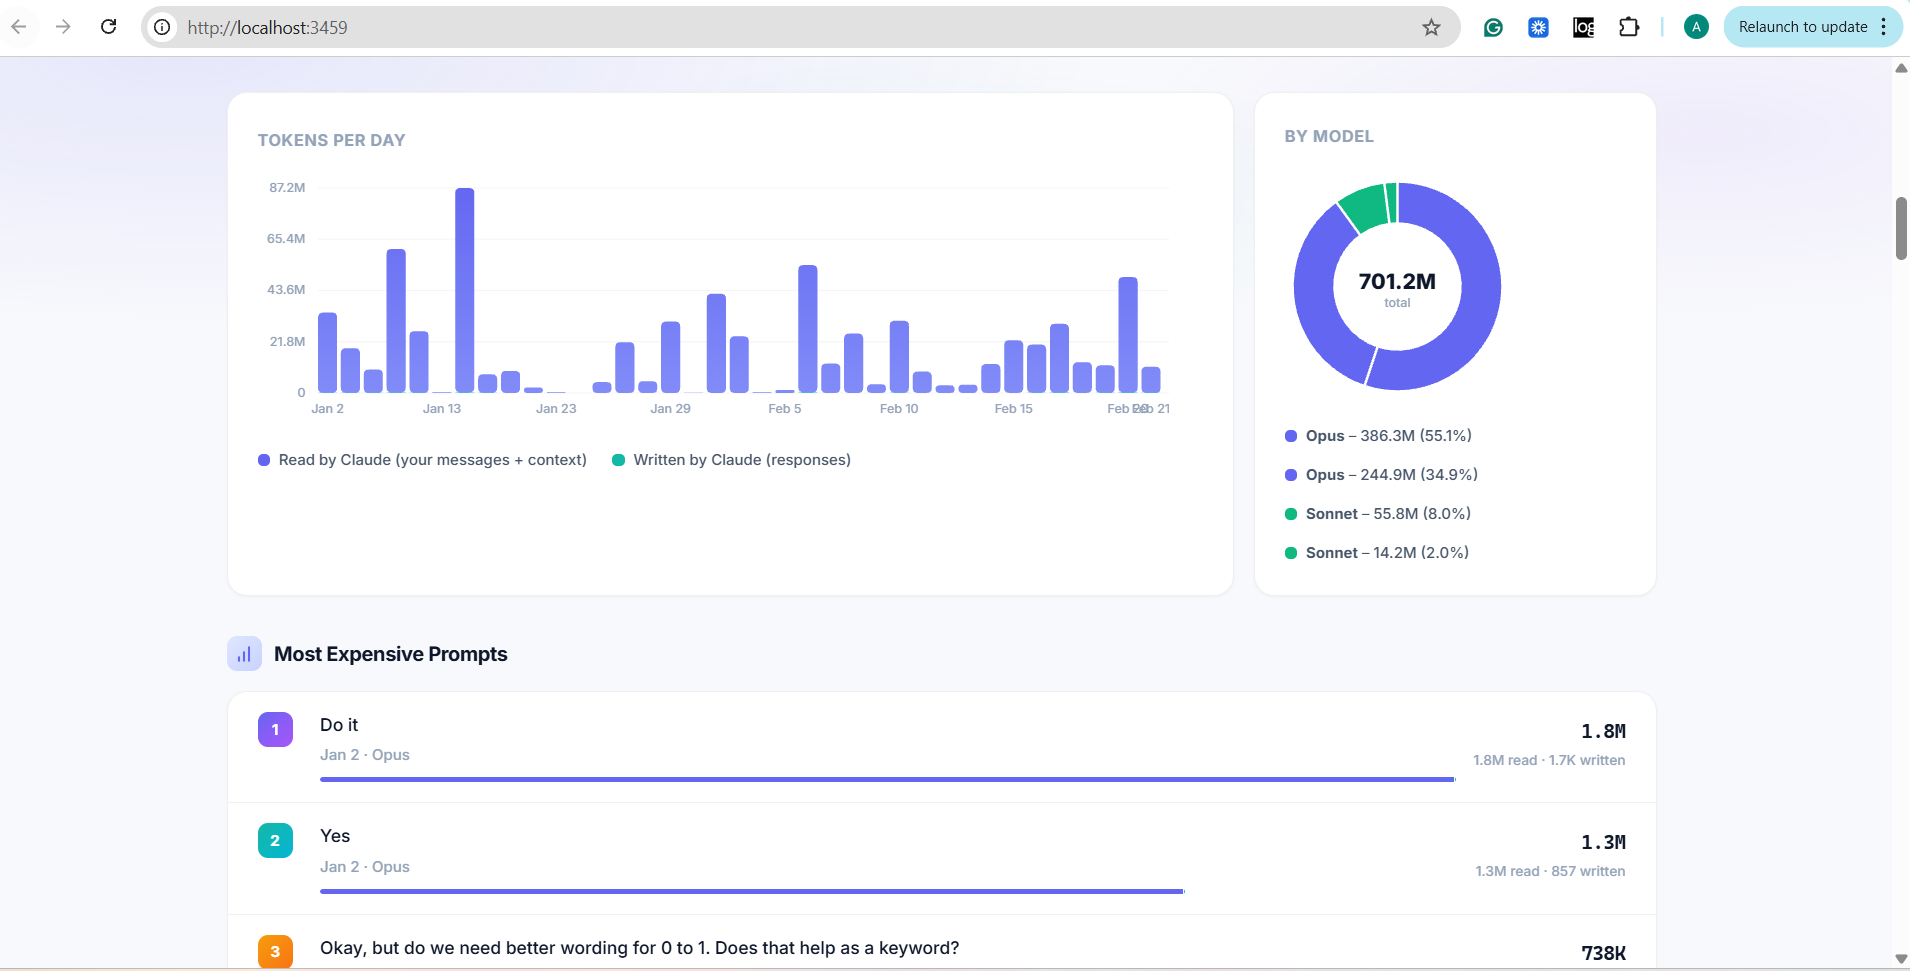The width and height of the screenshot is (1910, 971).
Task: Open the profile menu with the A avatar
Action: coord(1695,27)
